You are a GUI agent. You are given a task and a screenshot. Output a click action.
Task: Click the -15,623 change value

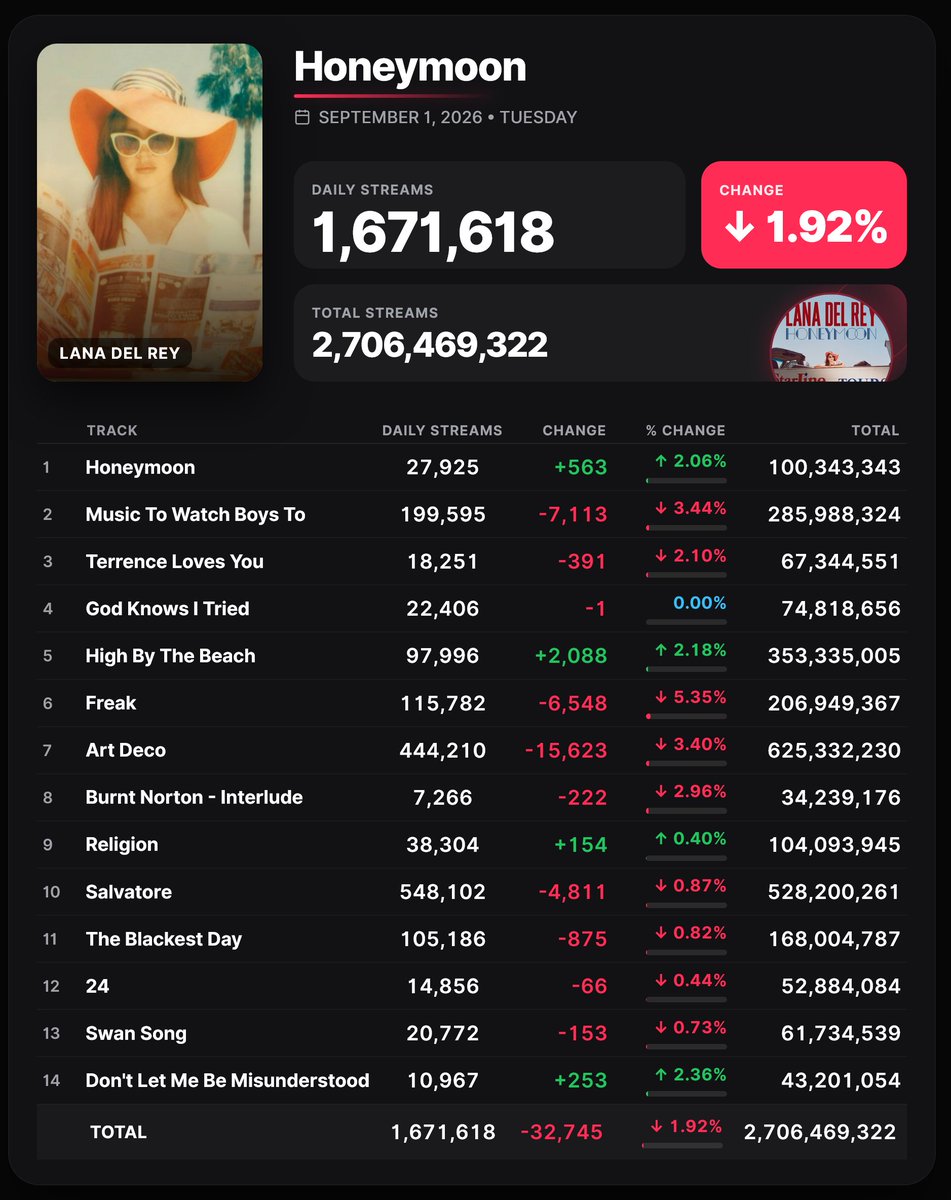(566, 750)
